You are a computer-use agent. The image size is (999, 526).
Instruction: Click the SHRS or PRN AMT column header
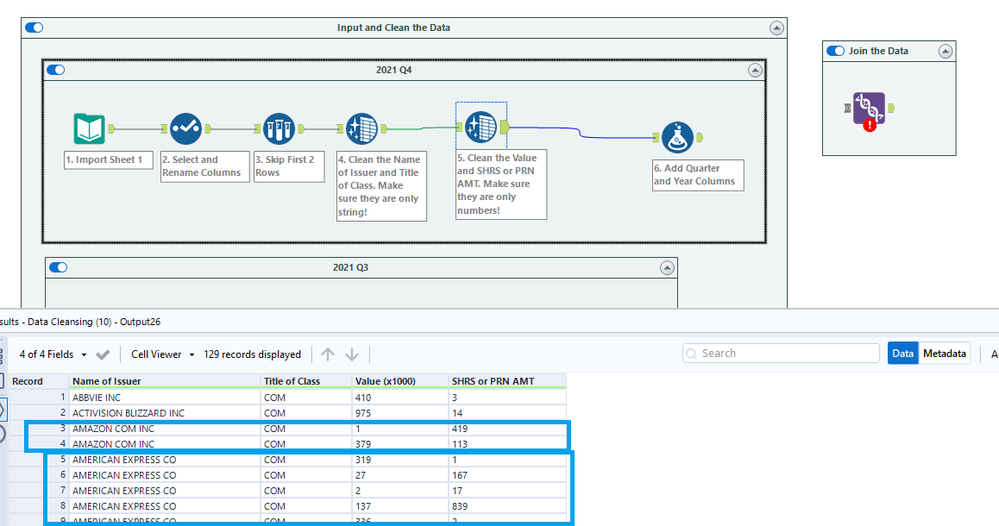click(507, 381)
